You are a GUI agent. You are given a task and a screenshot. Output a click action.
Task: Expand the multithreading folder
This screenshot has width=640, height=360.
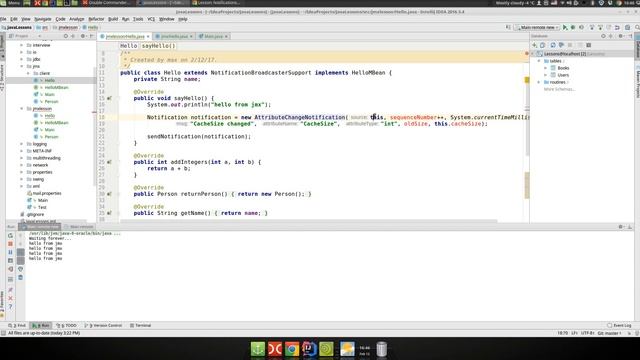22,158
